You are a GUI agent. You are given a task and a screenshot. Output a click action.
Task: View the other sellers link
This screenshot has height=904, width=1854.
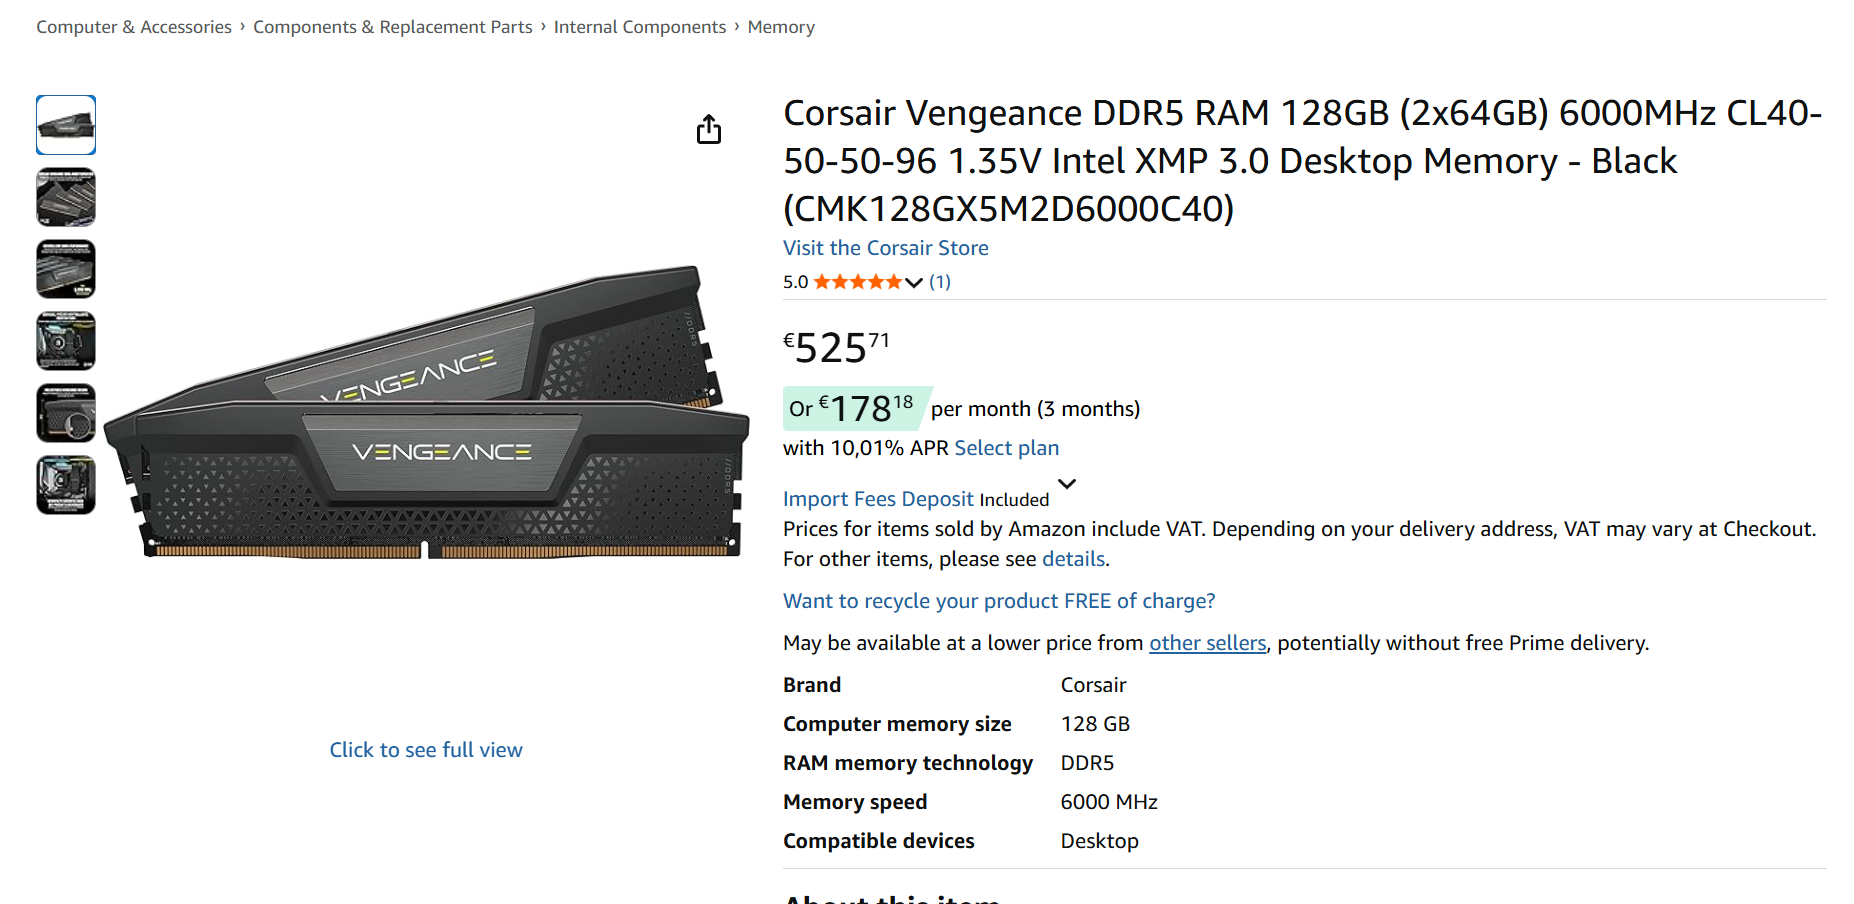point(1207,643)
